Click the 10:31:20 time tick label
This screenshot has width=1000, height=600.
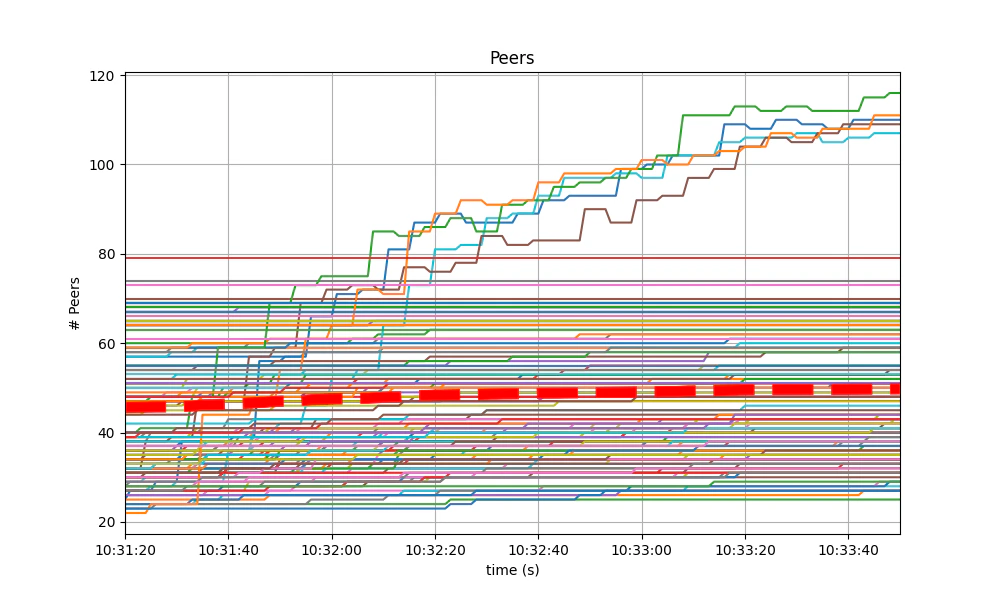[126, 550]
